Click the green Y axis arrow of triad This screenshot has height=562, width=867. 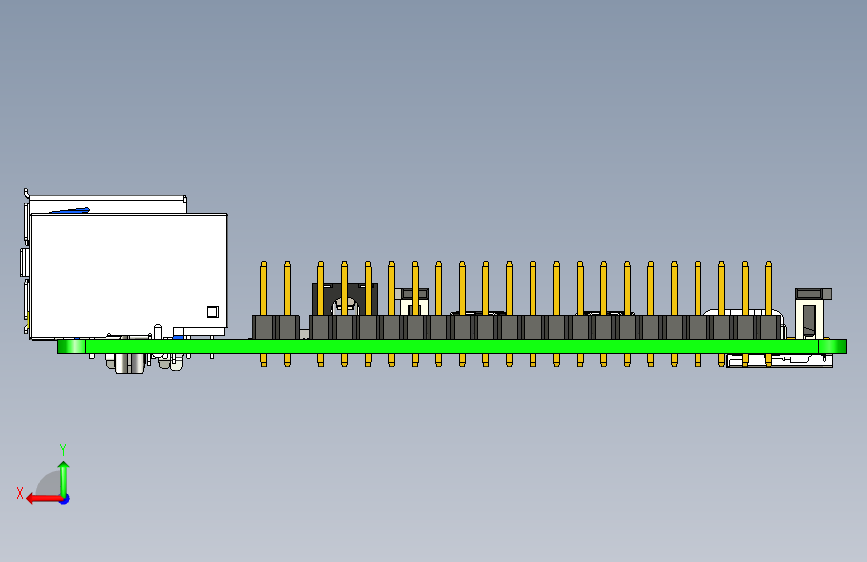(x=64, y=479)
